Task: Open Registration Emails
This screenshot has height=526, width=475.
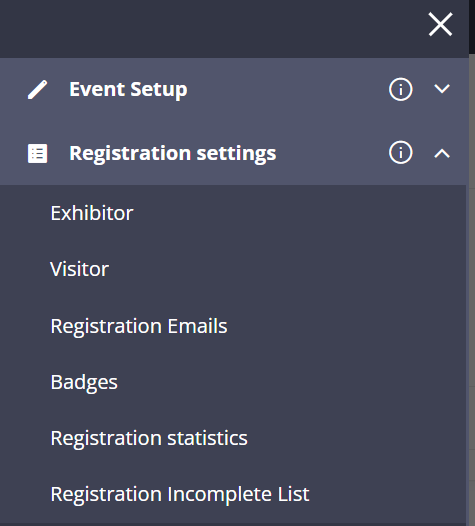Action: click(x=139, y=326)
